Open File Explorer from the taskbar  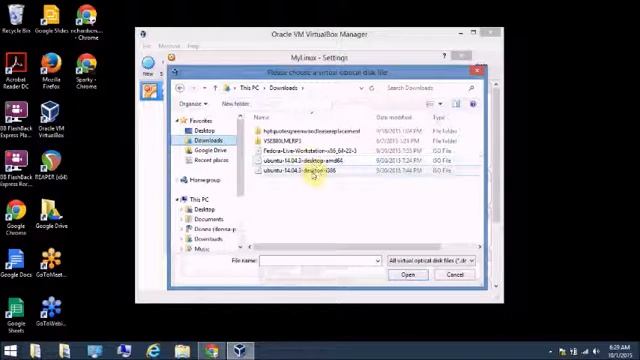182,351
